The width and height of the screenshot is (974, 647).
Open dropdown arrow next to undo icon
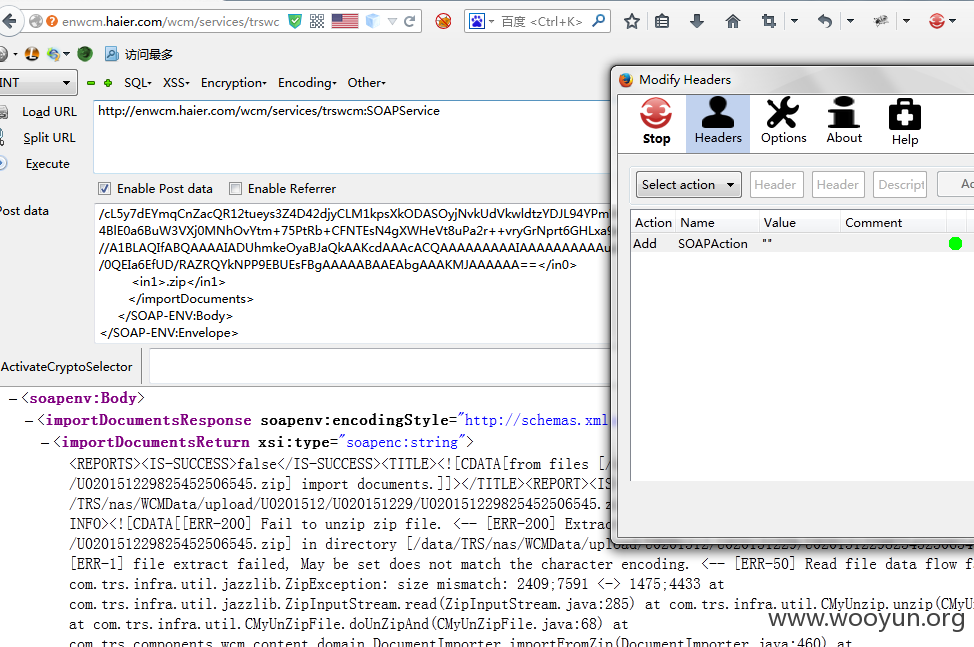point(850,22)
